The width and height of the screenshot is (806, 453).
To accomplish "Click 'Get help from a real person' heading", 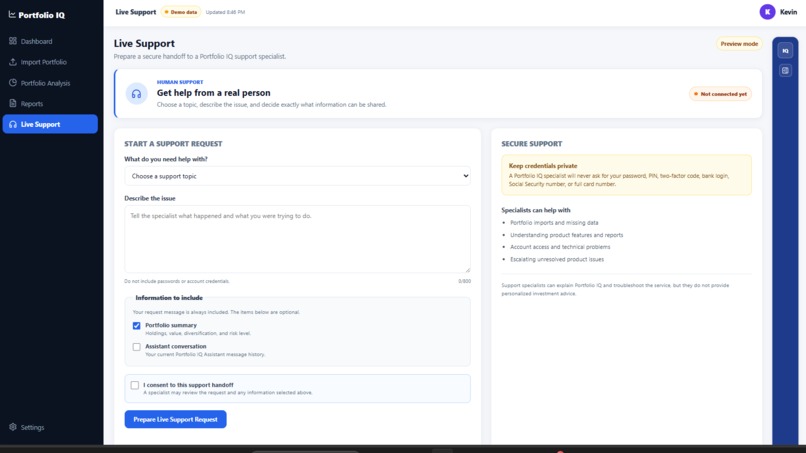I will [x=213, y=93].
